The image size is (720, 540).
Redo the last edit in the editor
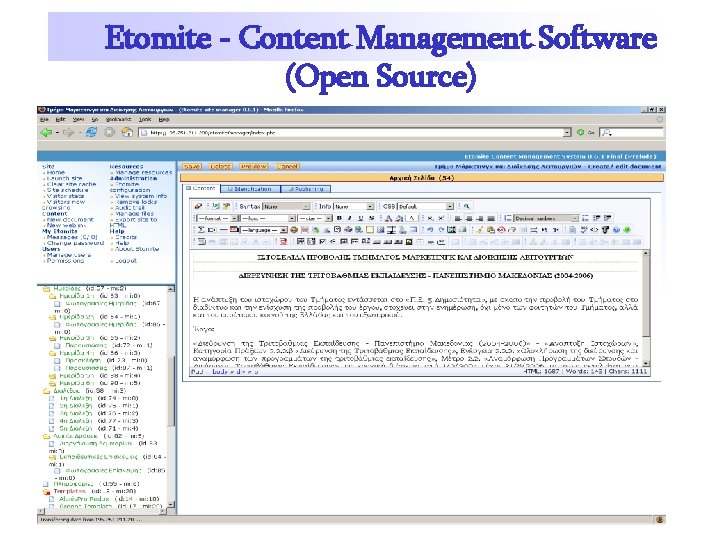[440, 229]
